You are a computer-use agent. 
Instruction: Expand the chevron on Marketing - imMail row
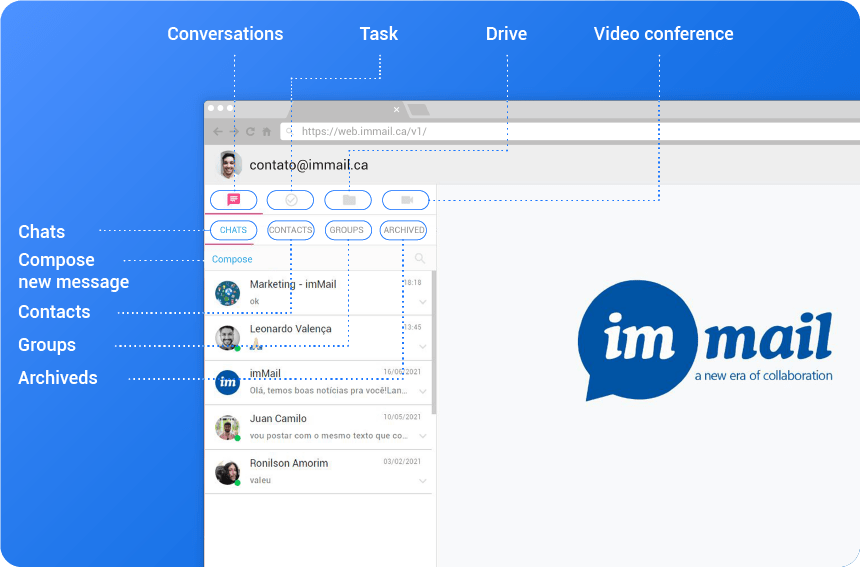click(x=423, y=302)
